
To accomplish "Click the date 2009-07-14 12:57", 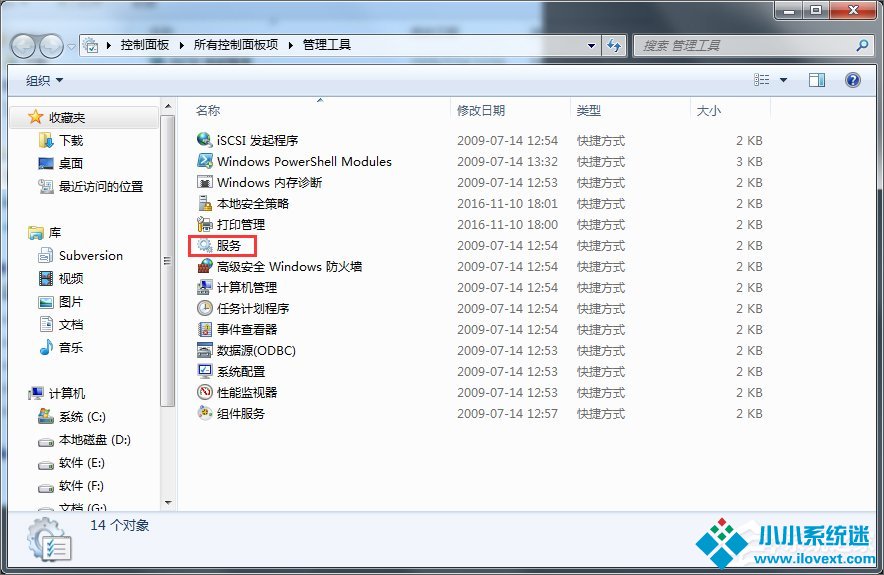I will [507, 414].
